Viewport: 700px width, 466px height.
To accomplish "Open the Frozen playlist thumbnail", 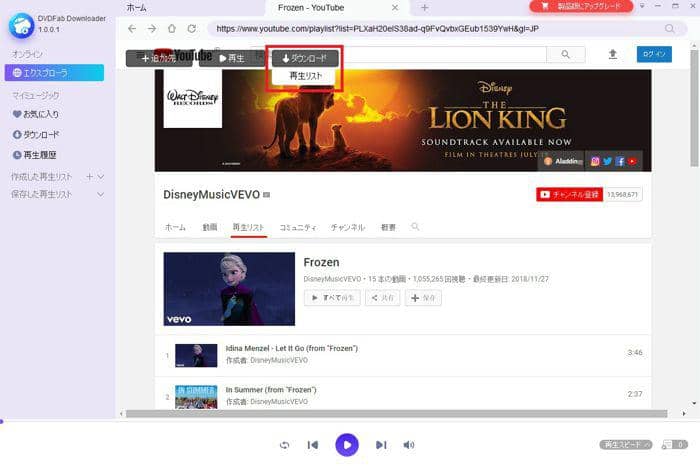I will click(x=229, y=289).
